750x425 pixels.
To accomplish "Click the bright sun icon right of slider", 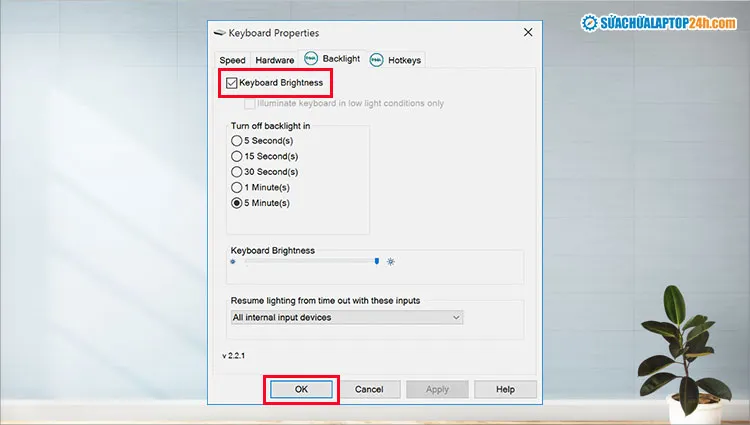I will [x=392, y=261].
